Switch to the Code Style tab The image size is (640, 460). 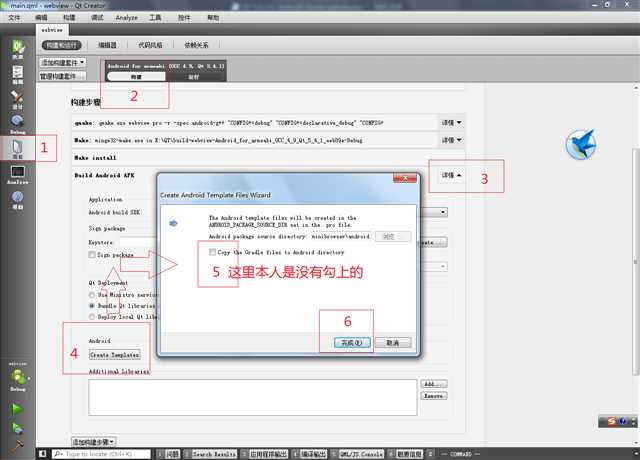[150, 45]
